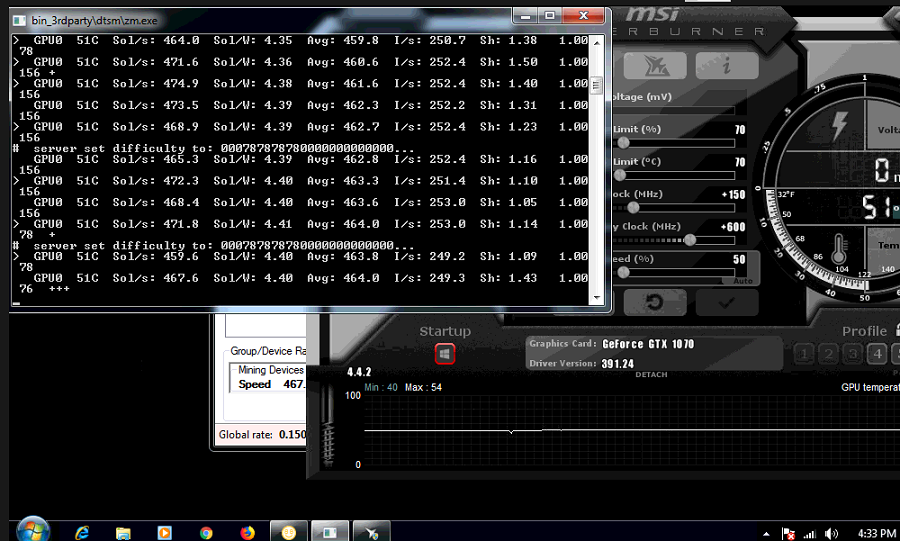Click the Fan Speed value 50
The width and height of the screenshot is (900, 541).
(739, 259)
